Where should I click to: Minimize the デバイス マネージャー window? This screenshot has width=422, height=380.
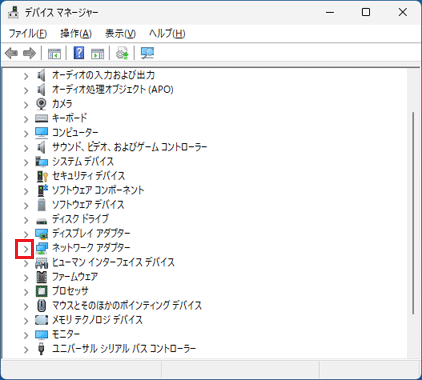tap(330, 12)
